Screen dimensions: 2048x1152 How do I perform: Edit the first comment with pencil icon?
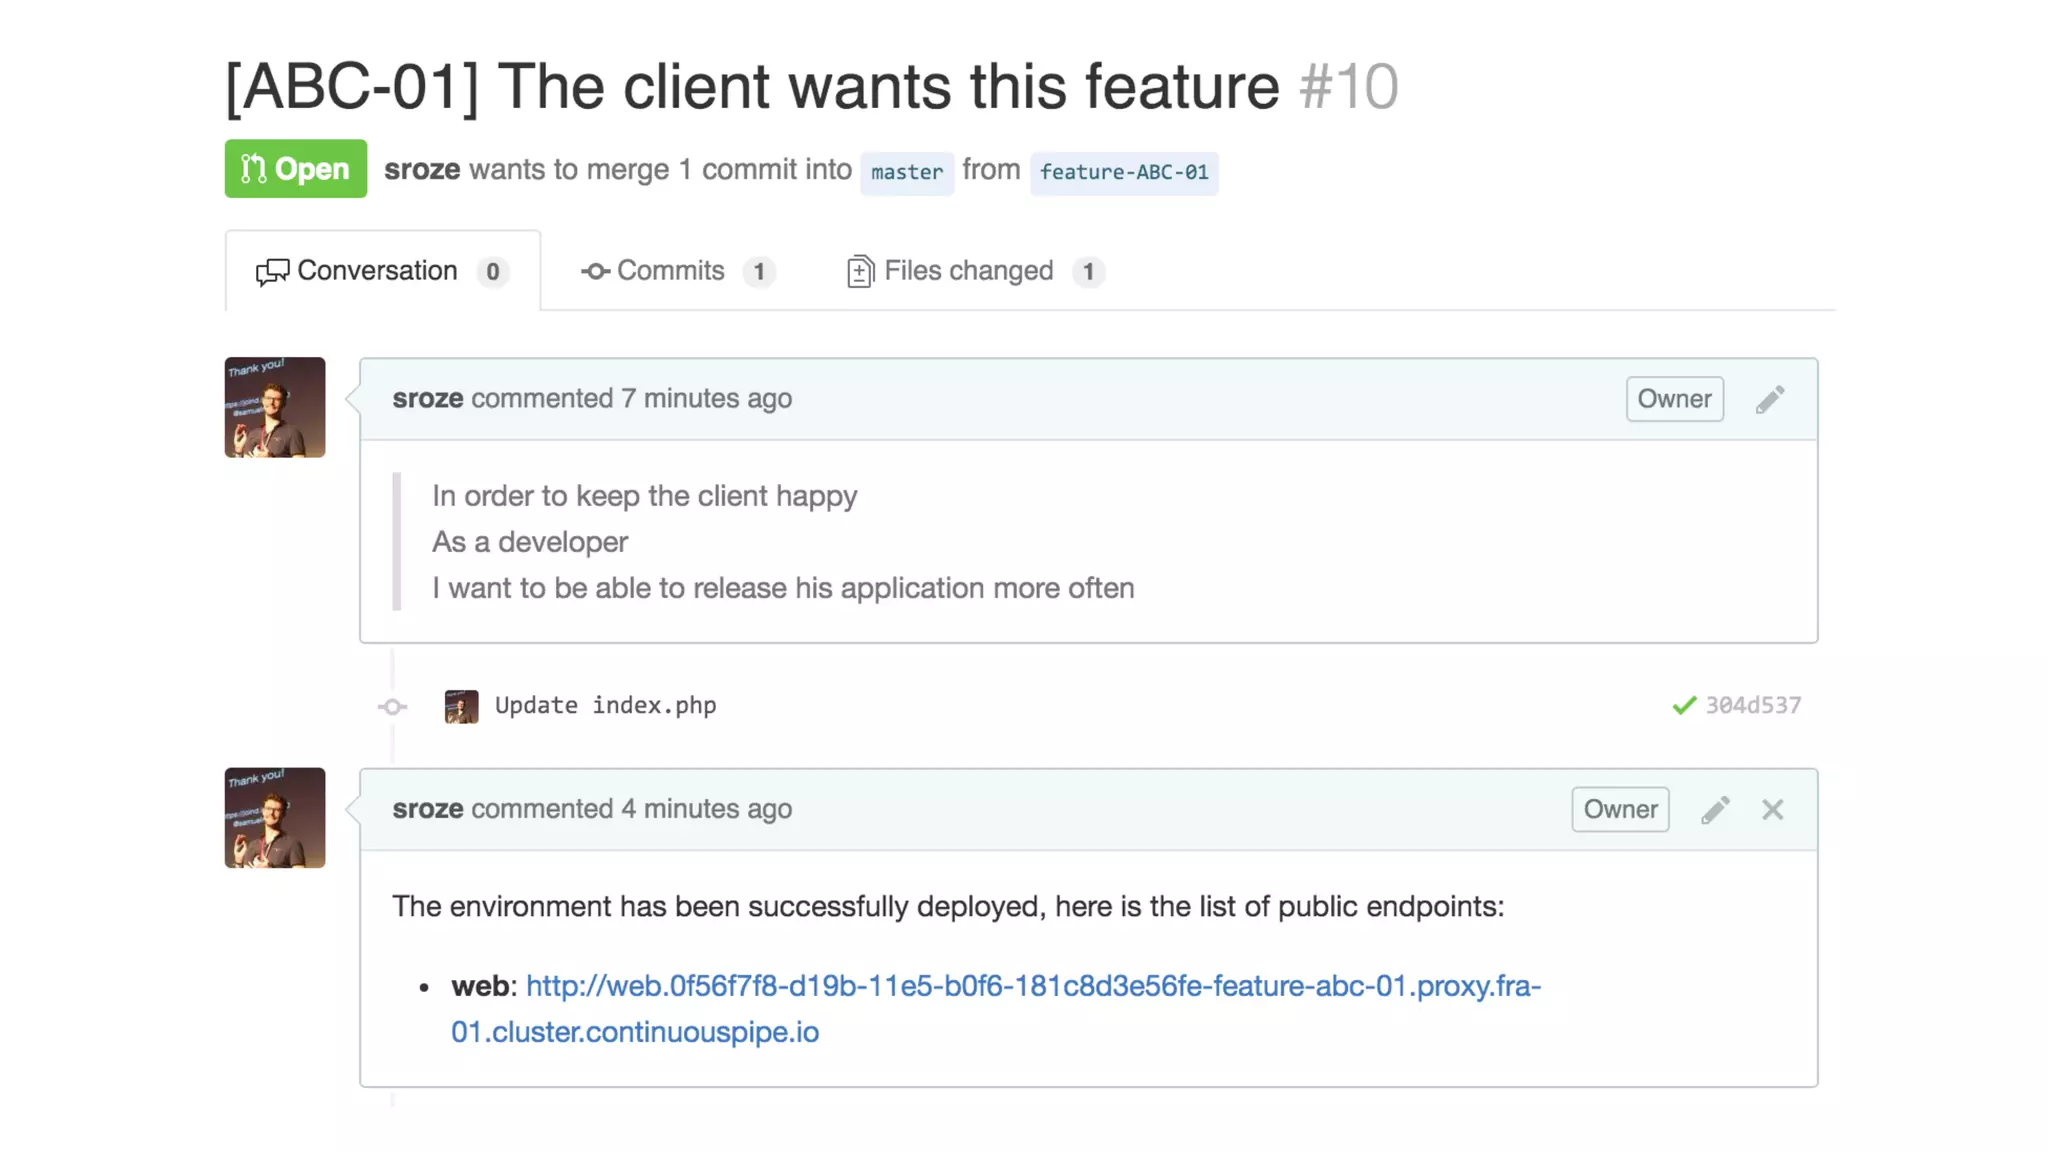point(1769,400)
